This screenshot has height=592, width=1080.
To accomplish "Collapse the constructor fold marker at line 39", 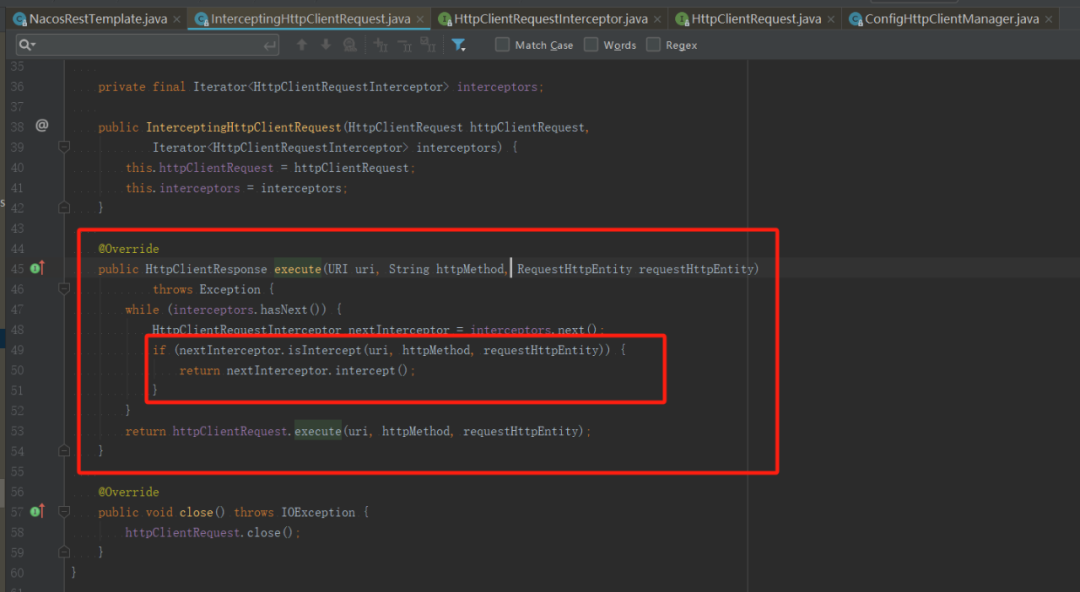I will (64, 147).
